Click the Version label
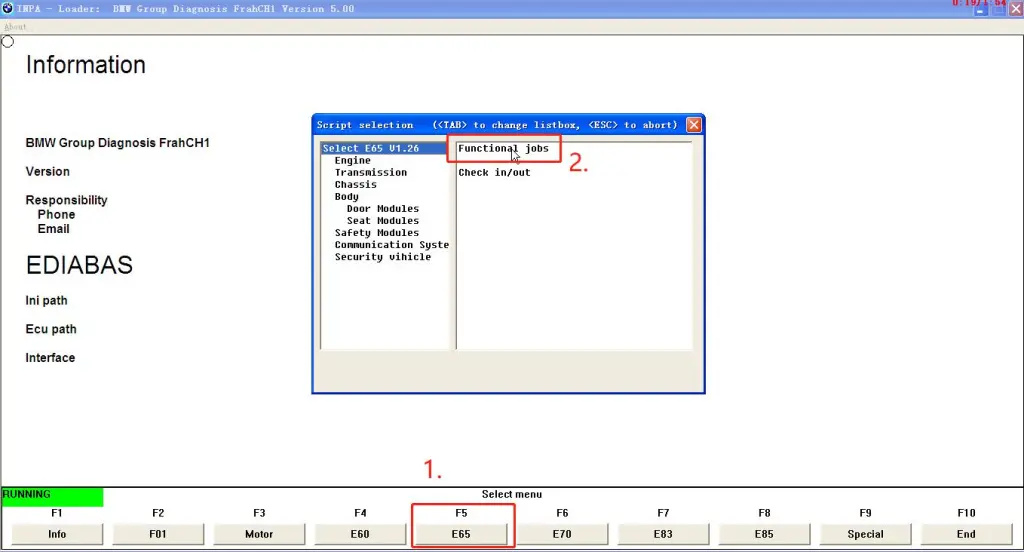Viewport: 1024px width, 552px height. pos(48,172)
